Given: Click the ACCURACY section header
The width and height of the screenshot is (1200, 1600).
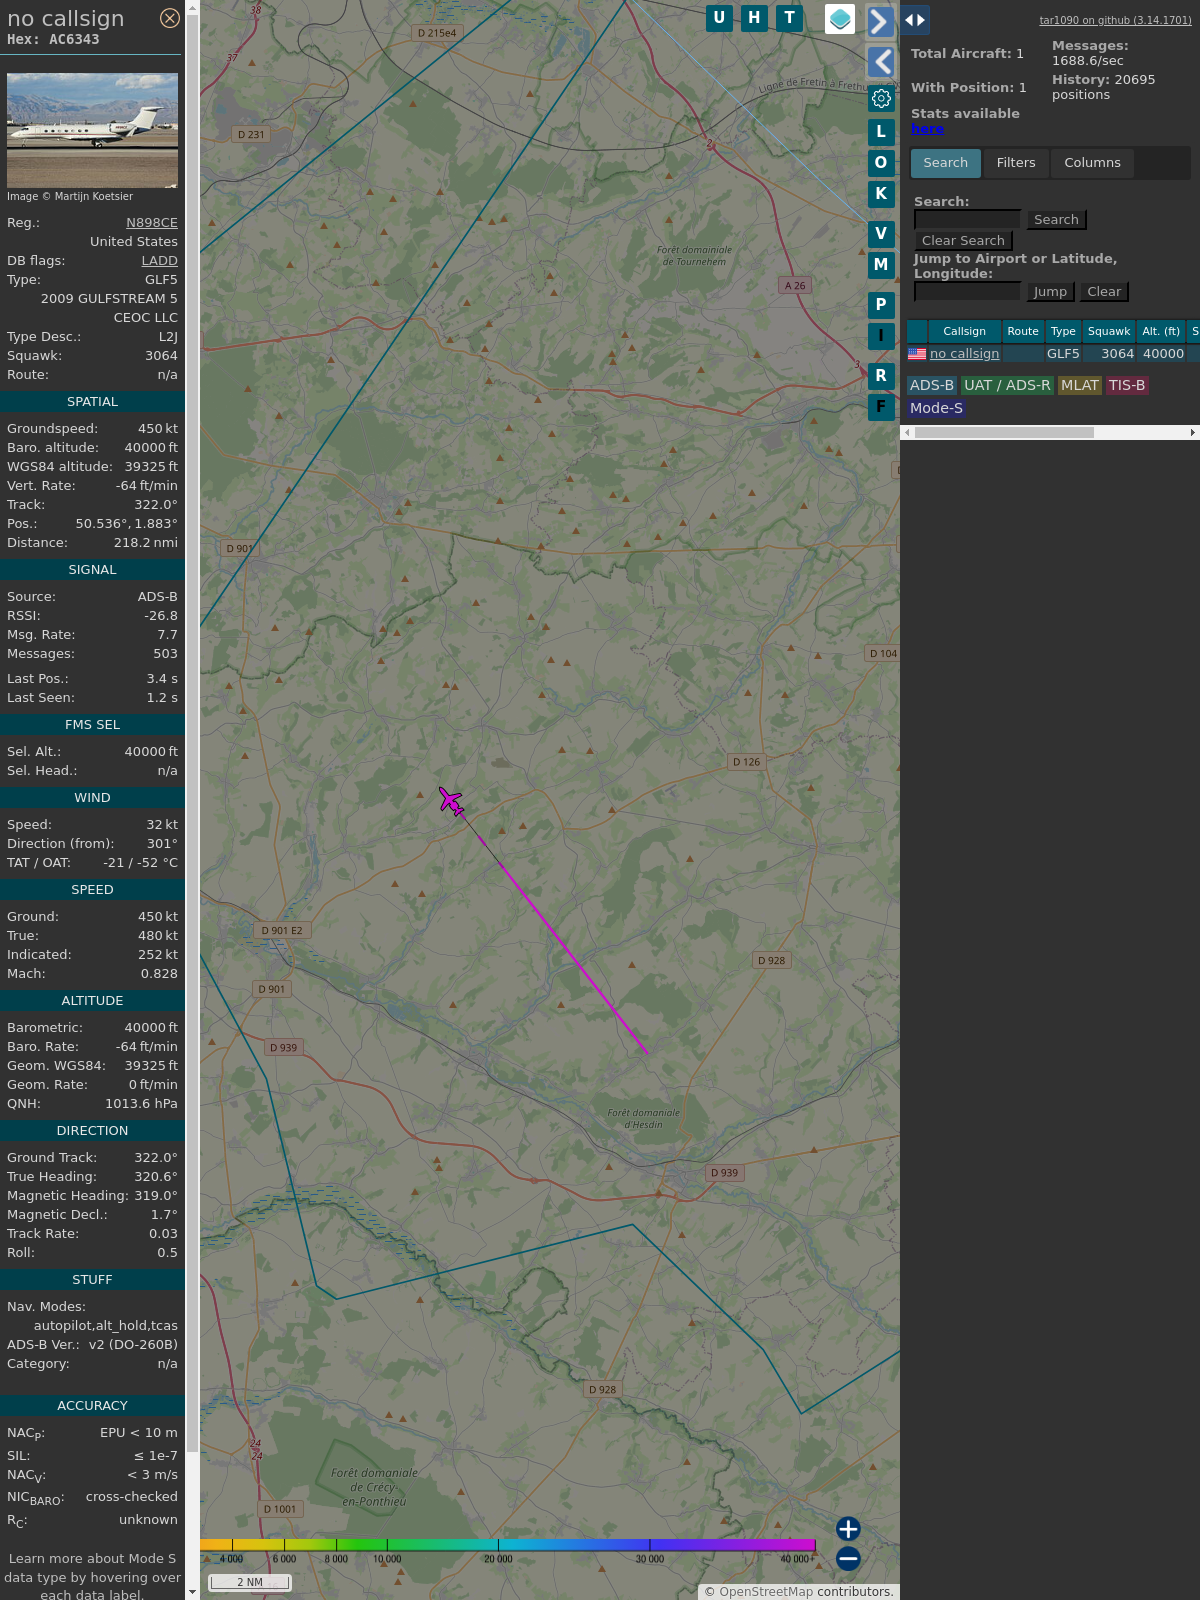Looking at the screenshot, I should (x=92, y=1406).
